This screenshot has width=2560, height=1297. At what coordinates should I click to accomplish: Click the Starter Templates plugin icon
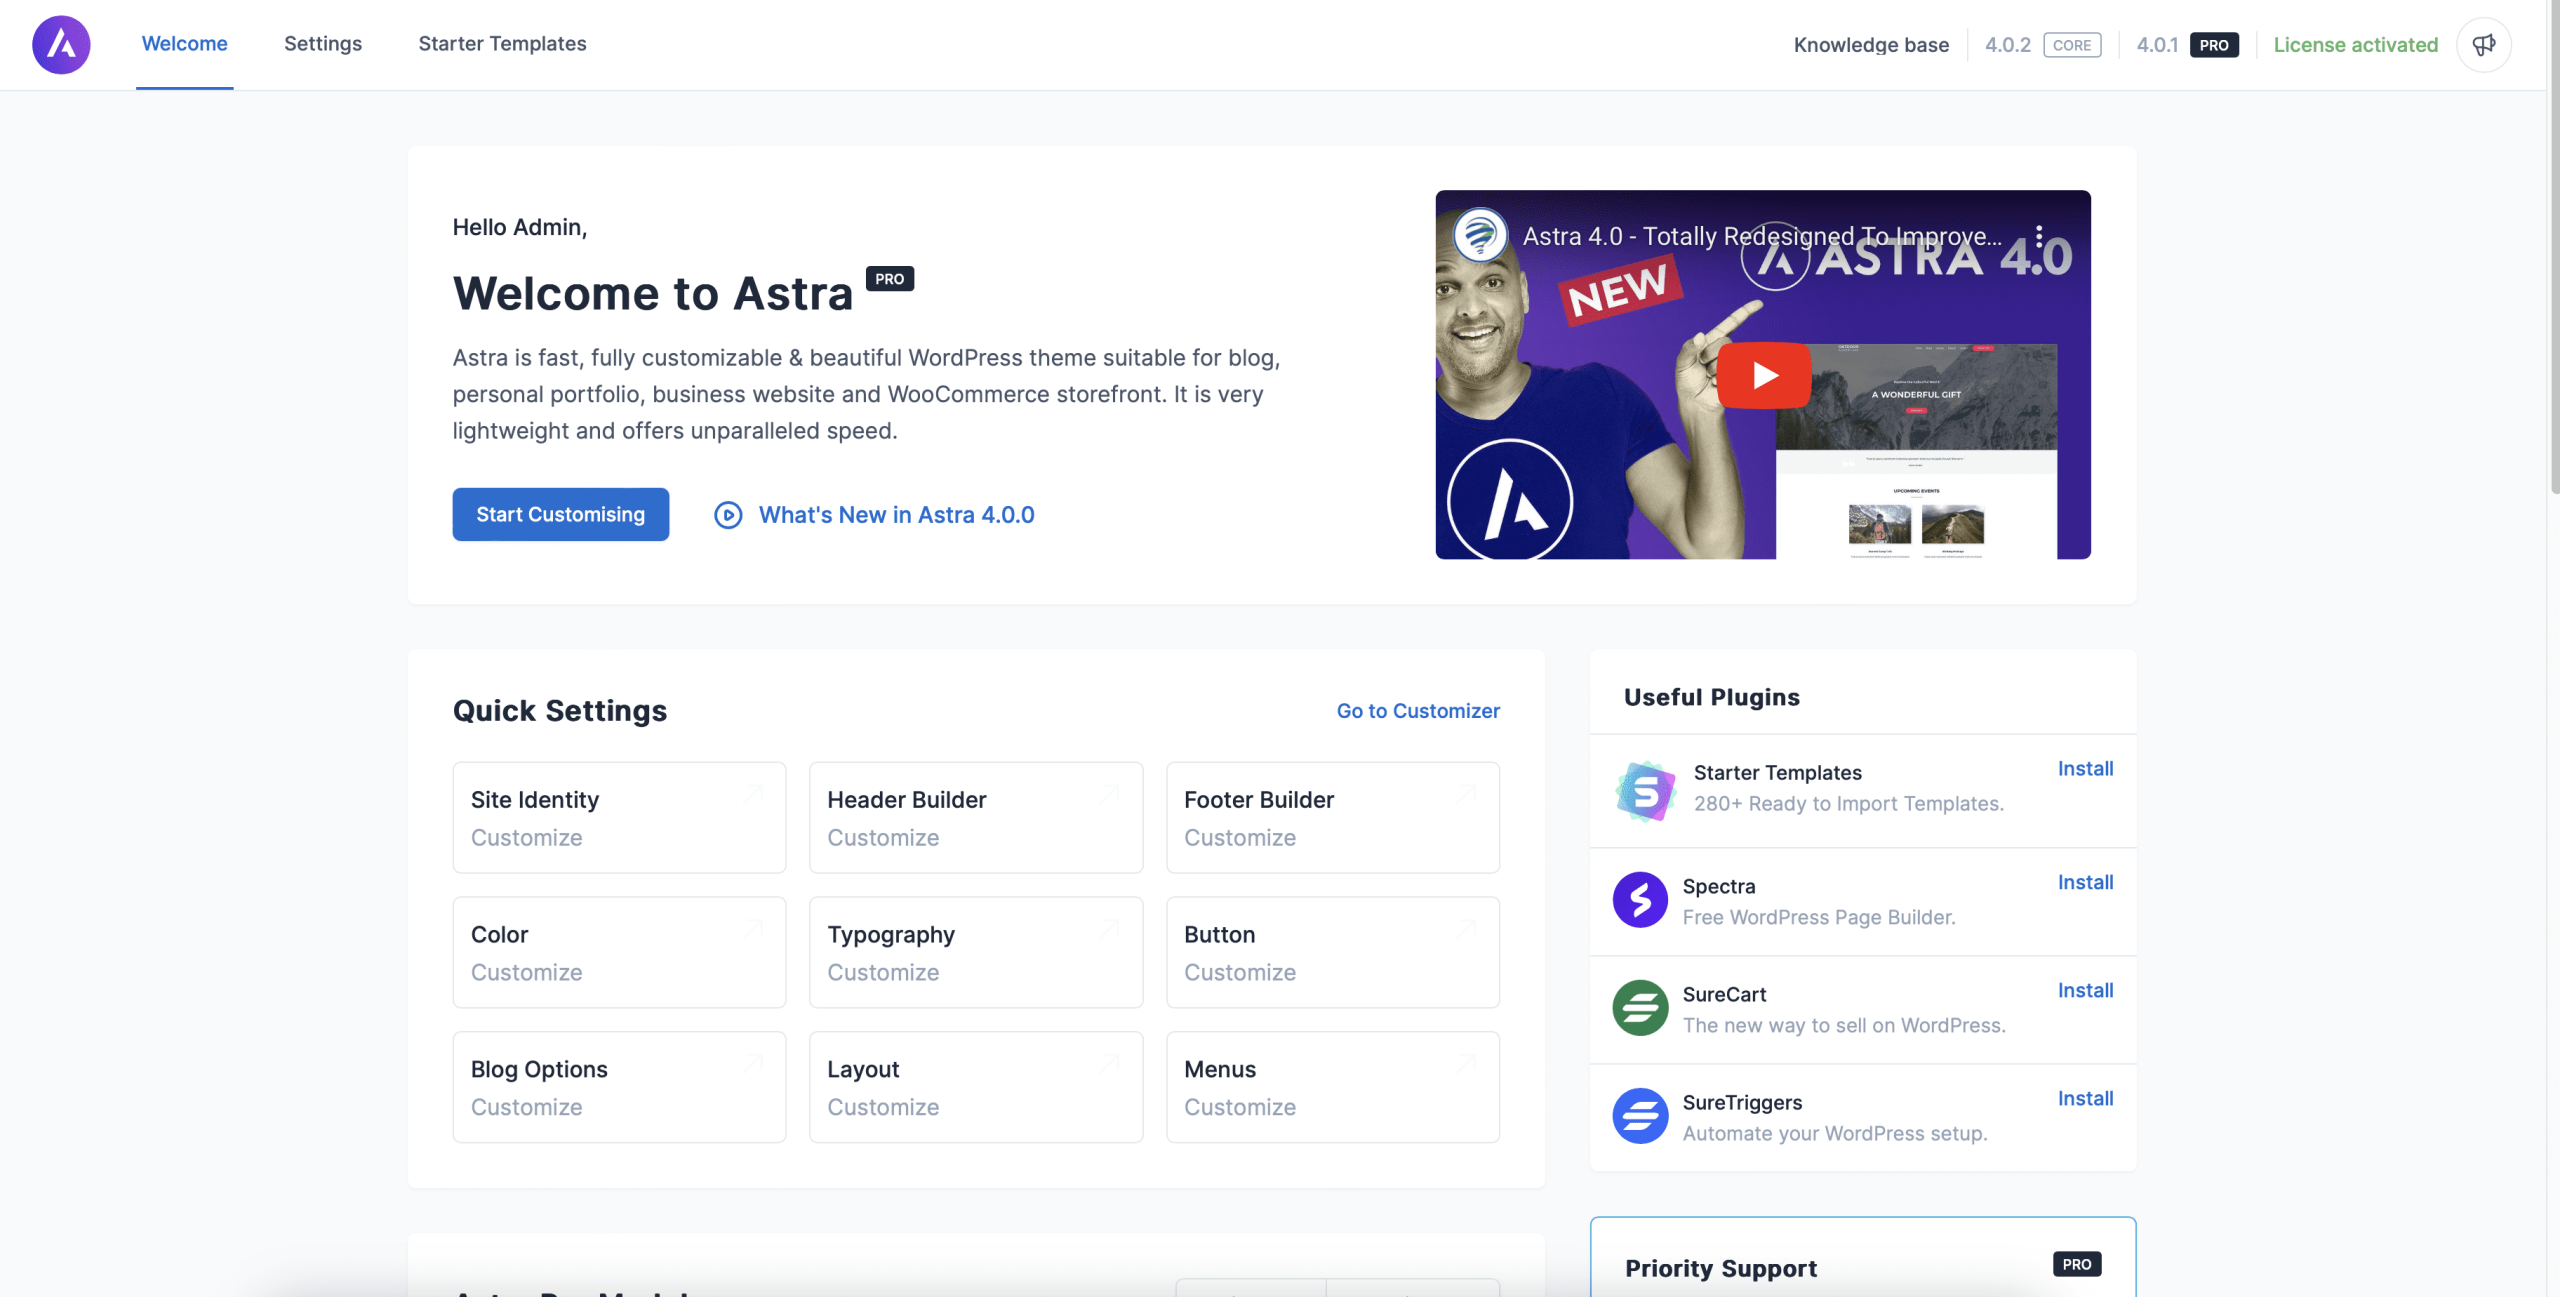coord(1645,790)
